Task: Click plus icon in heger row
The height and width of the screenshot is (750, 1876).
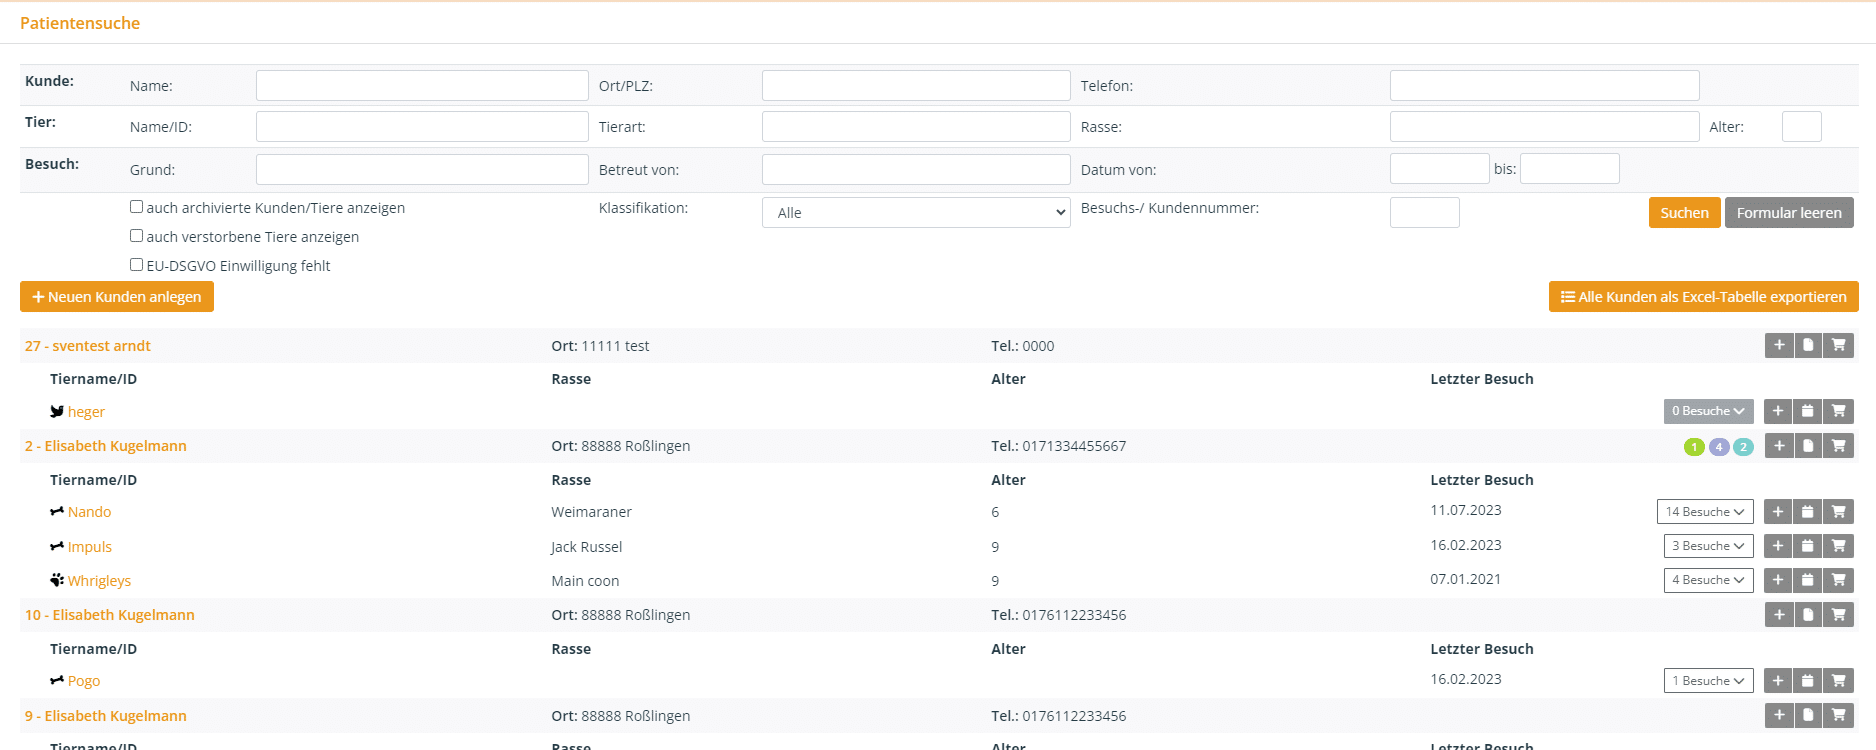Action: [x=1778, y=411]
